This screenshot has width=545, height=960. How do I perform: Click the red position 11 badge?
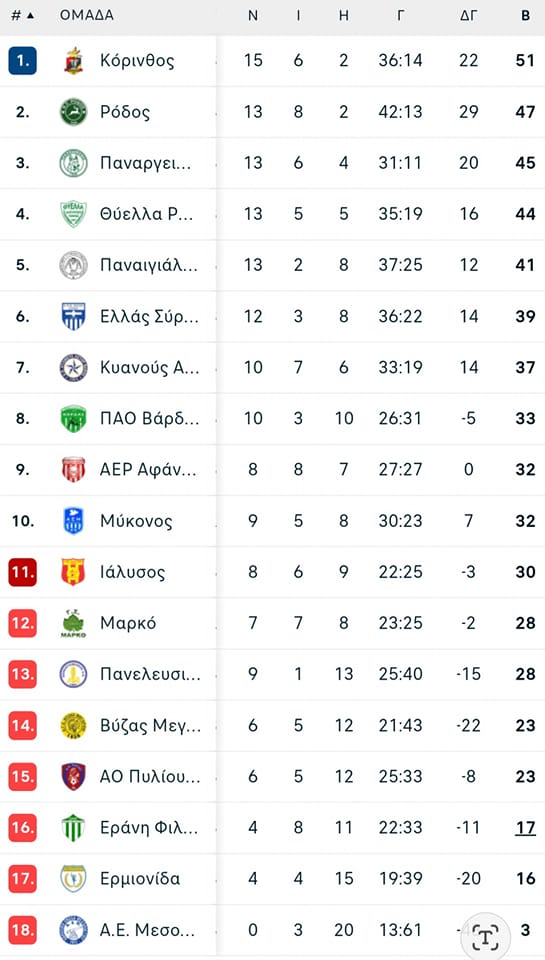[23, 572]
